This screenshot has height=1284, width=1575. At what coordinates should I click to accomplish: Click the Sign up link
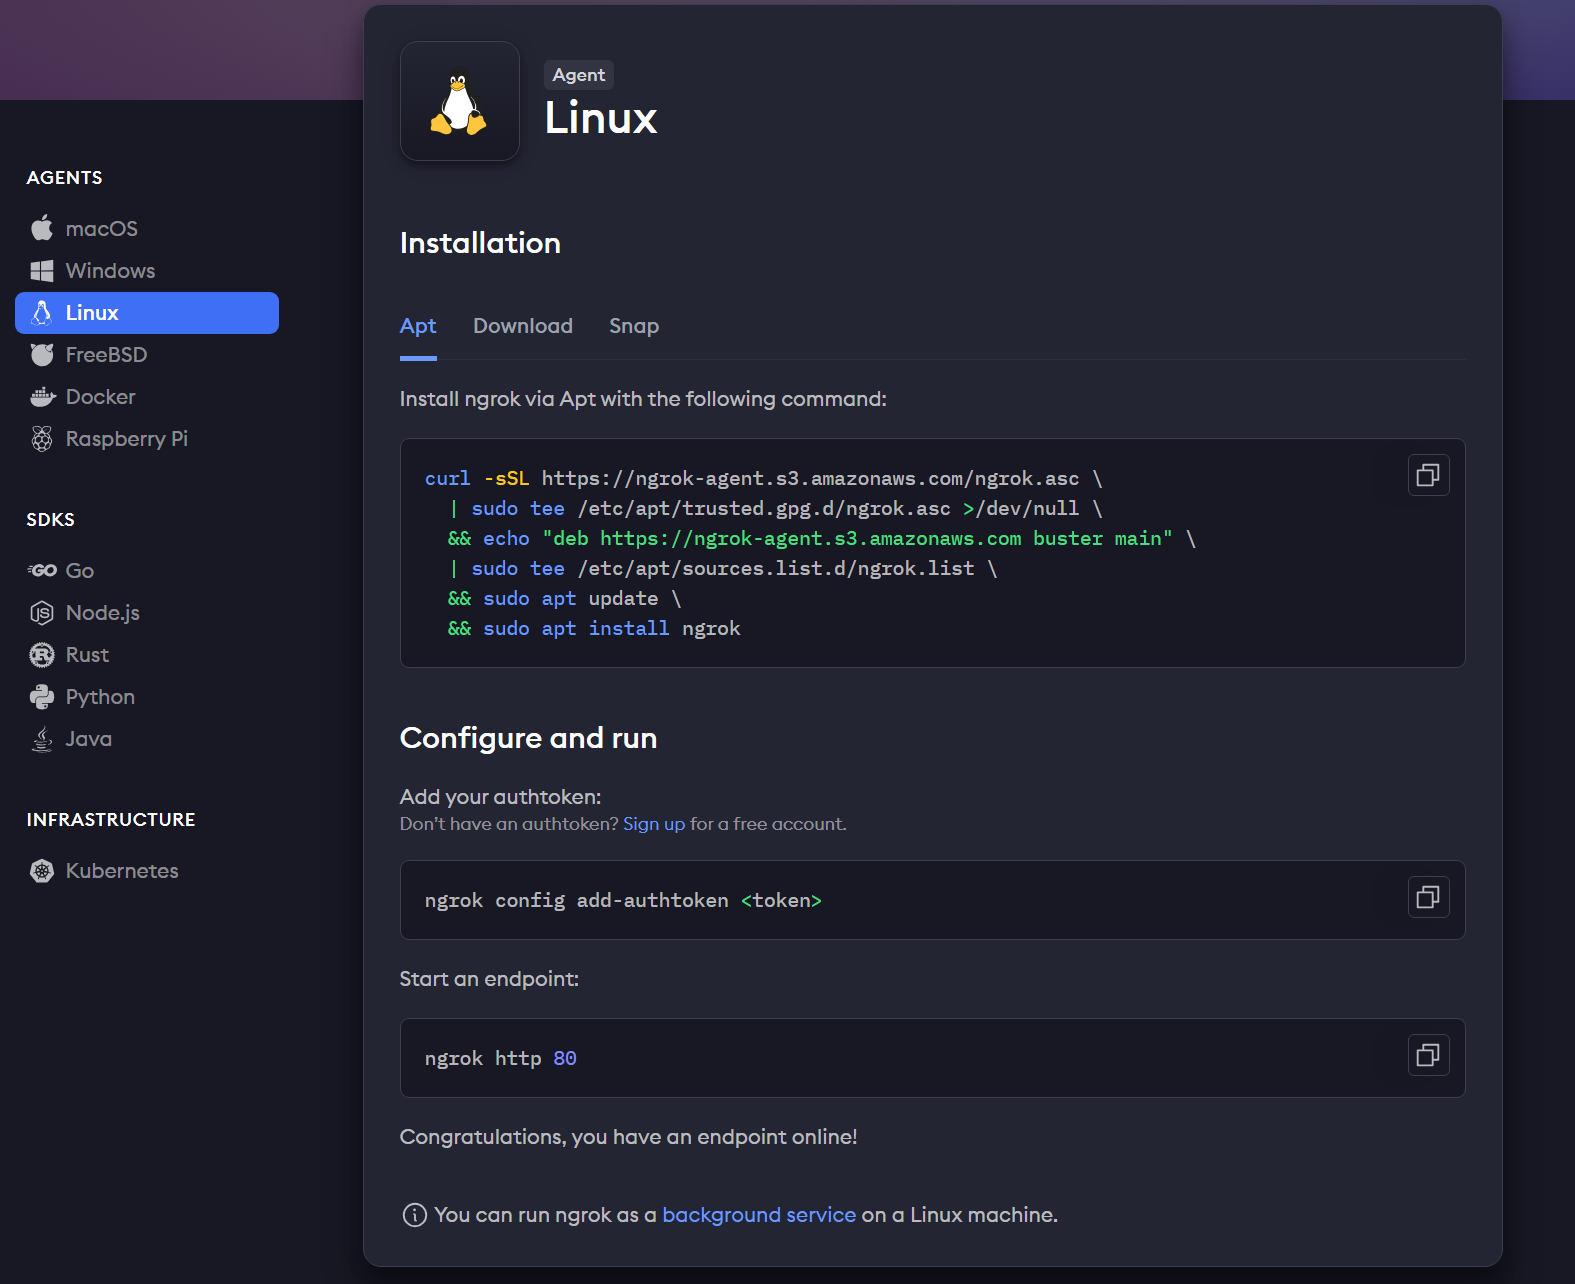pyautogui.click(x=654, y=824)
